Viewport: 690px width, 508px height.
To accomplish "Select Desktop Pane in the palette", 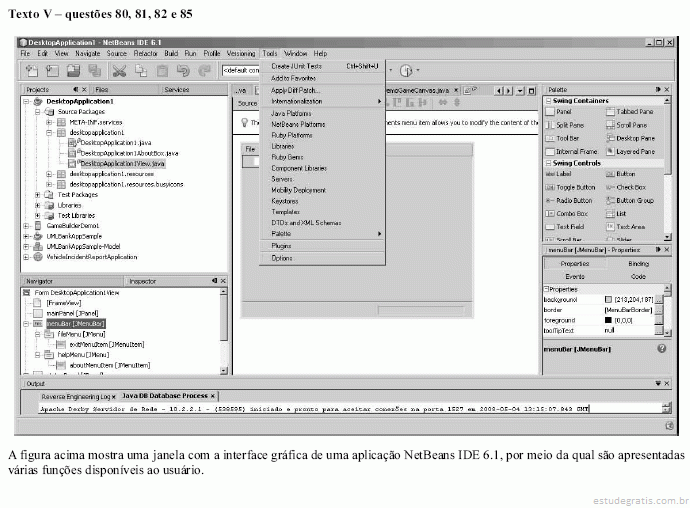I will (x=631, y=138).
